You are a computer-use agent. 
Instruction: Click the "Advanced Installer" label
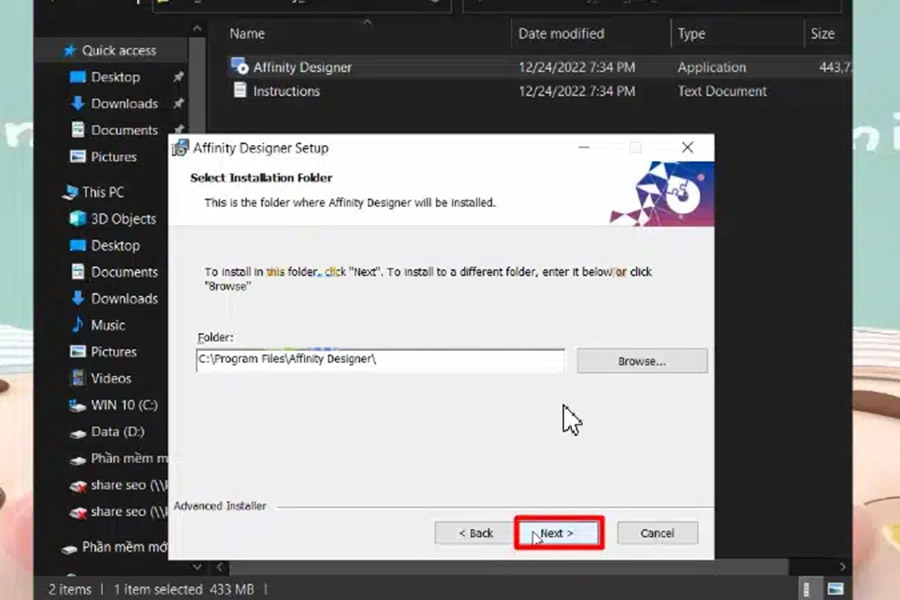pyautogui.click(x=220, y=506)
